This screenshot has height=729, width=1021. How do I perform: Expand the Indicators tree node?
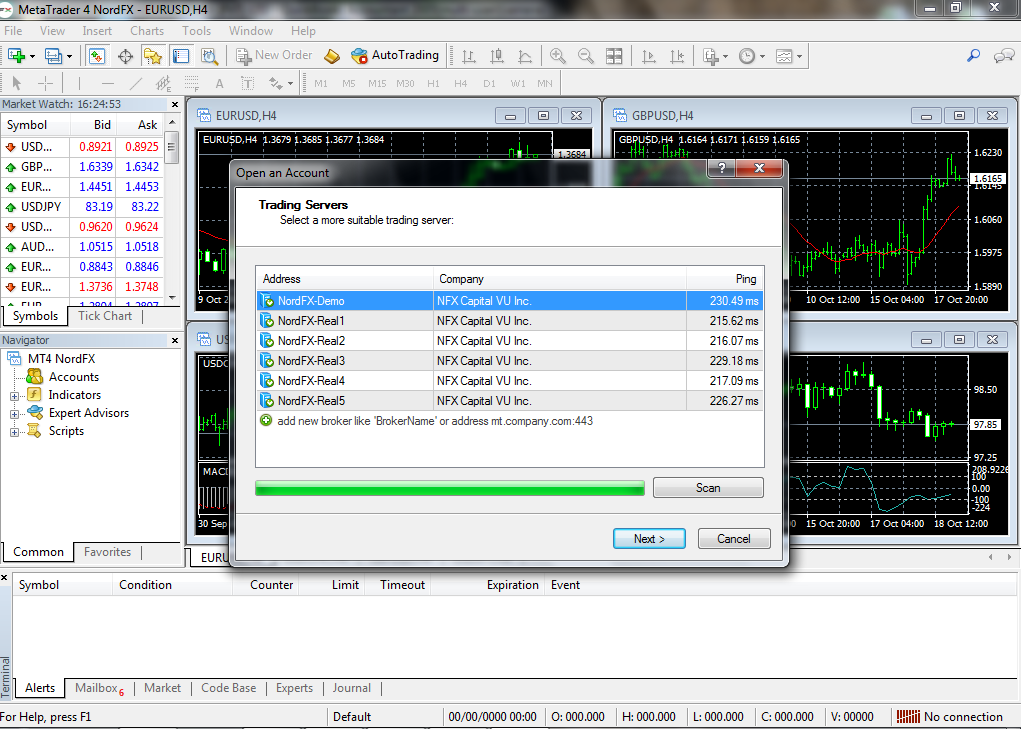14,396
